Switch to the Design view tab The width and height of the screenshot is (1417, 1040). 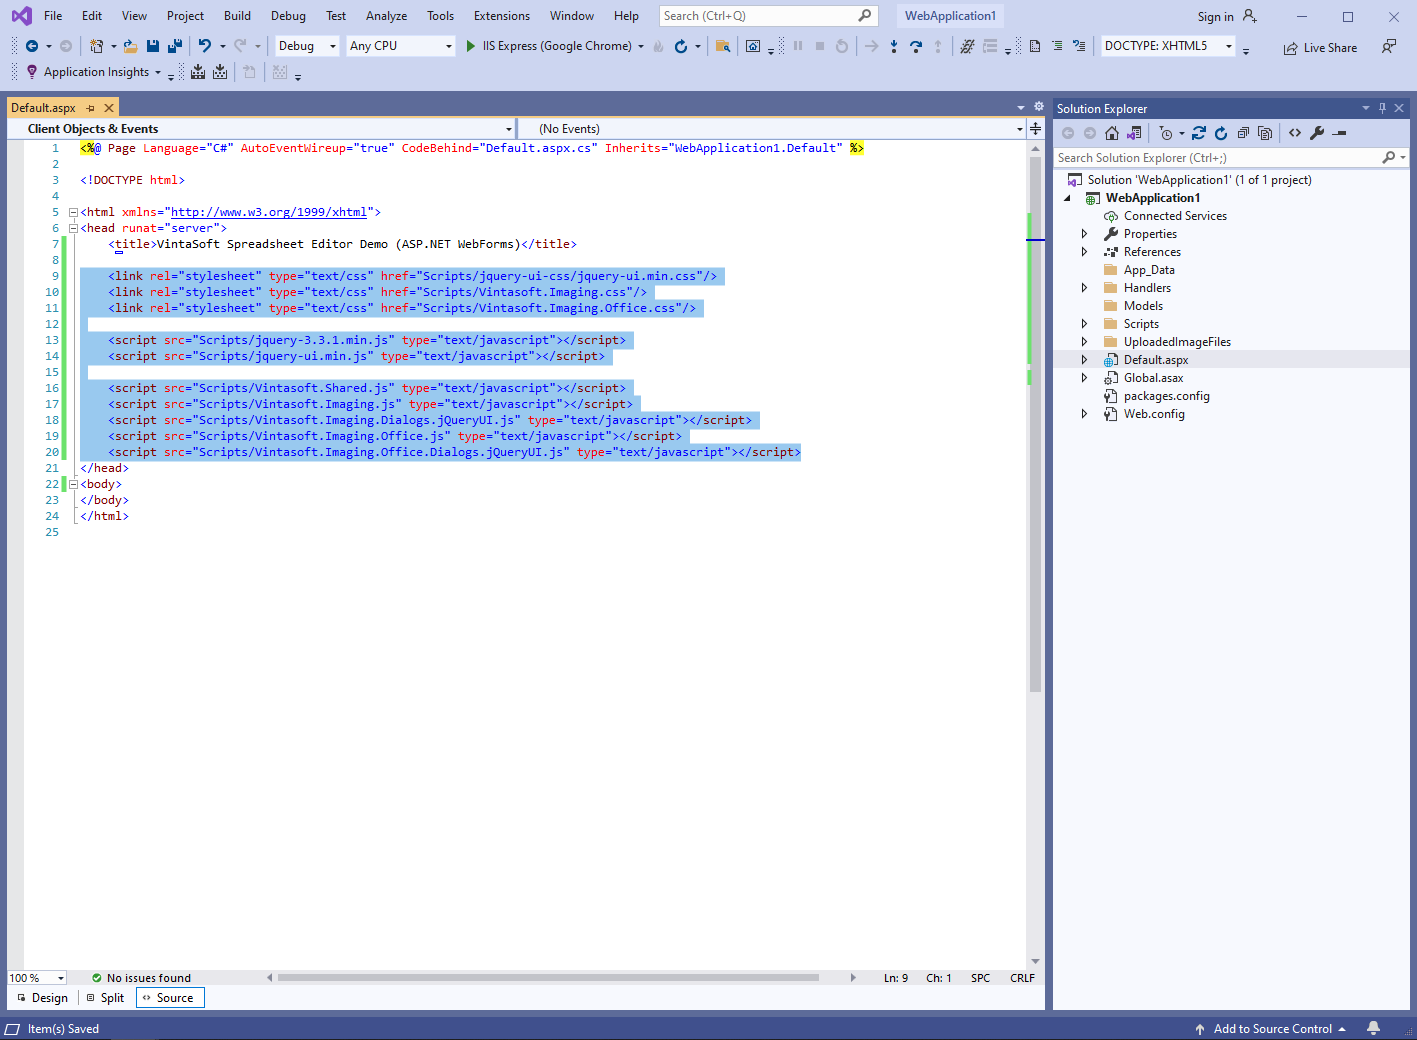[43, 998]
